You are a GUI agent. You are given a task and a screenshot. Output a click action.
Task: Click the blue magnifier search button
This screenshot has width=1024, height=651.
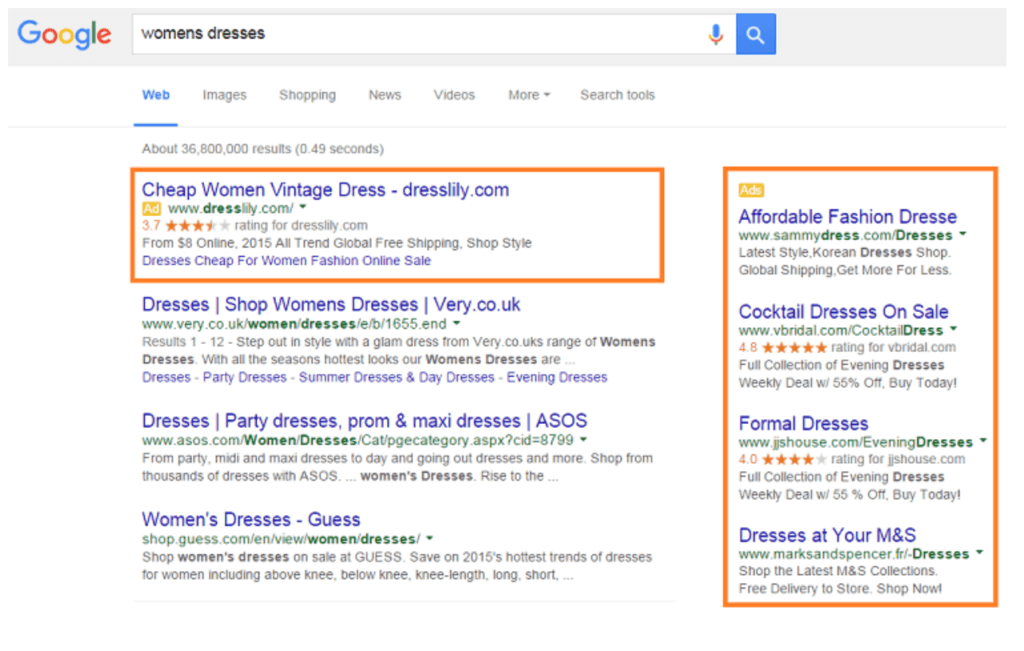coord(756,34)
